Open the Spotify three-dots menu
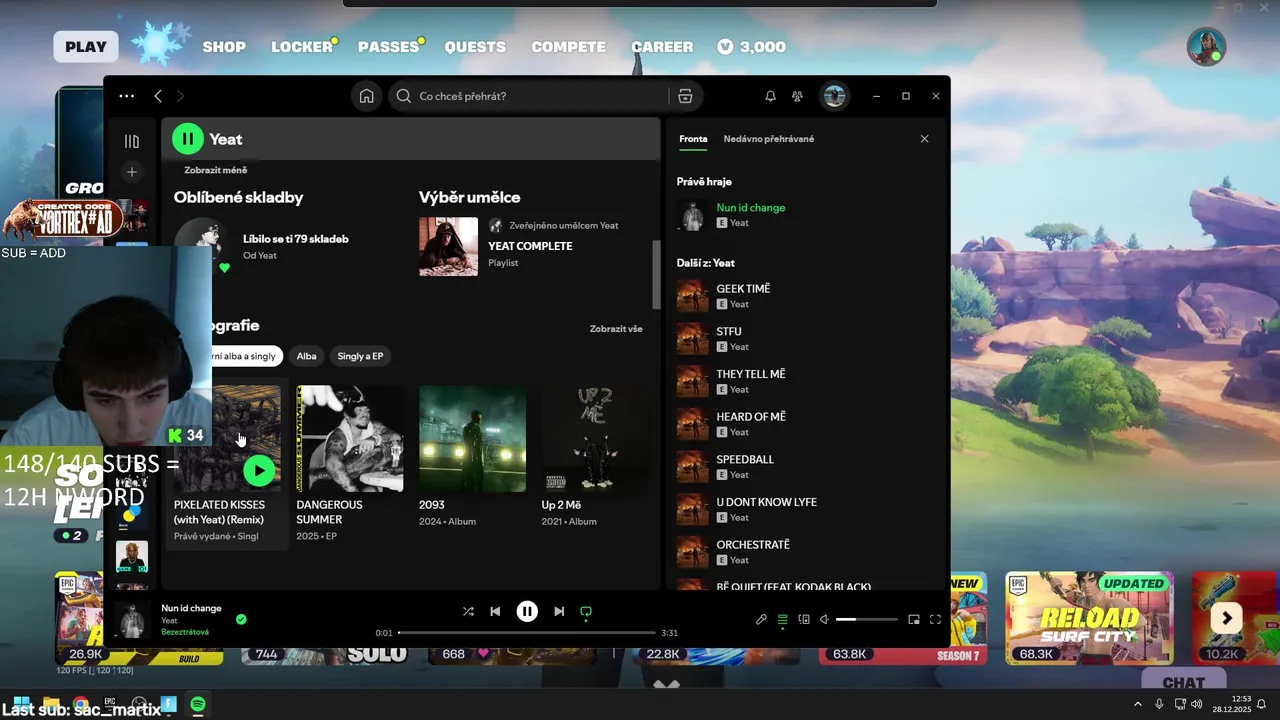This screenshot has height=720, width=1280. click(x=126, y=96)
